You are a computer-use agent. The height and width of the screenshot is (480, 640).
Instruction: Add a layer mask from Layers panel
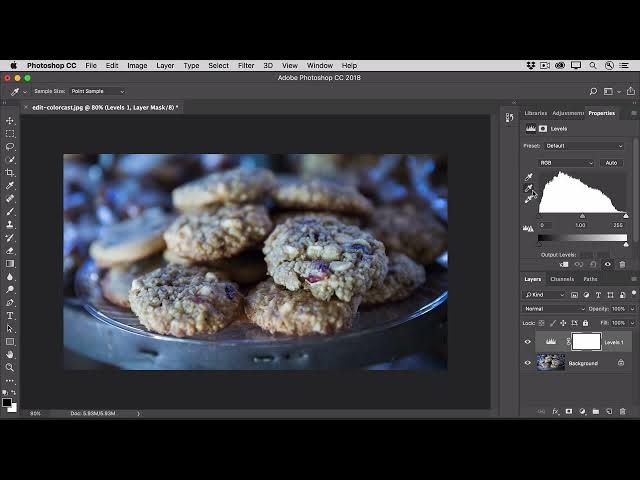pos(569,411)
